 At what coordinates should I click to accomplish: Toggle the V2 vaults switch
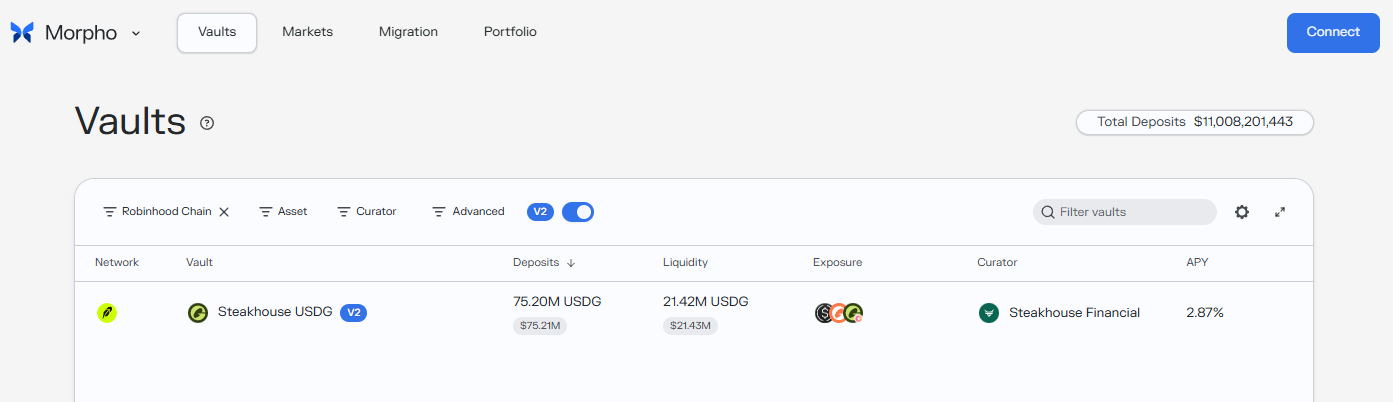pyautogui.click(x=578, y=212)
